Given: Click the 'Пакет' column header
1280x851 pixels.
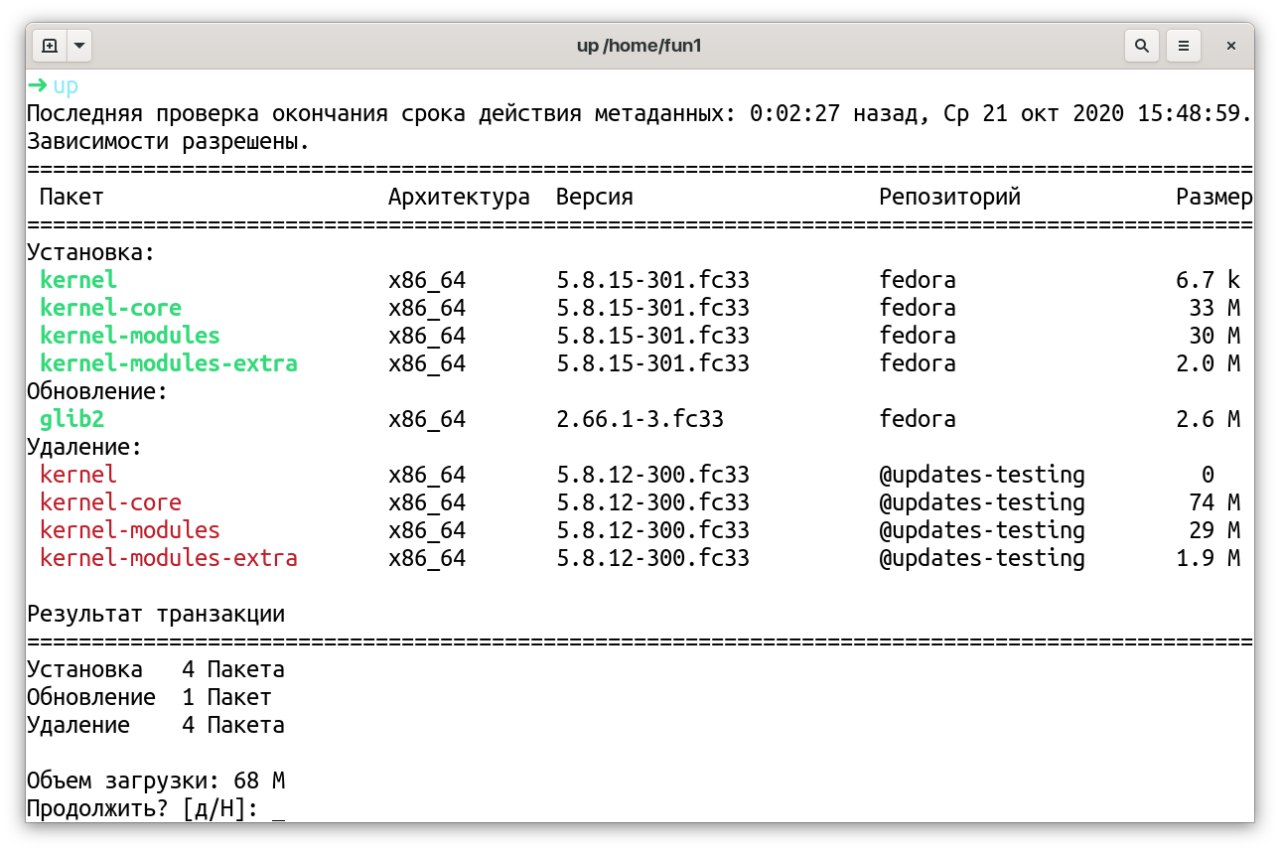Looking at the screenshot, I should tap(72, 197).
